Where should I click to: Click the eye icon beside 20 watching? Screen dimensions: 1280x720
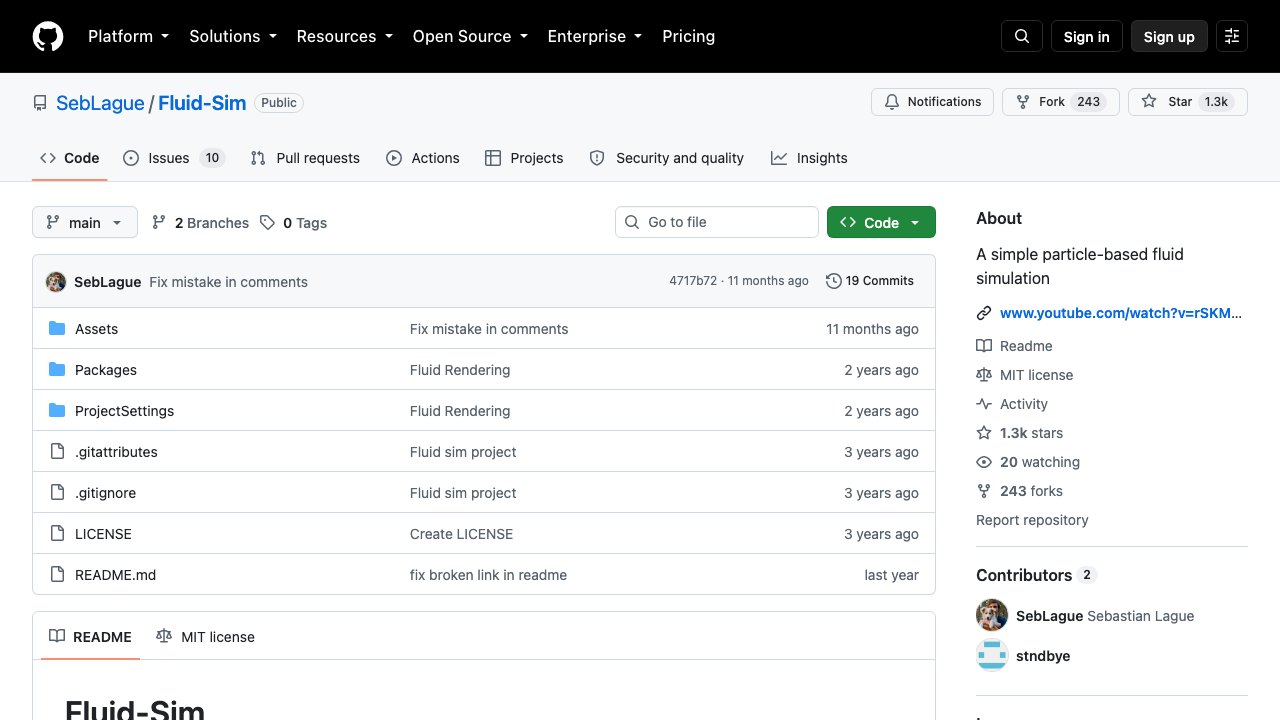coord(984,462)
